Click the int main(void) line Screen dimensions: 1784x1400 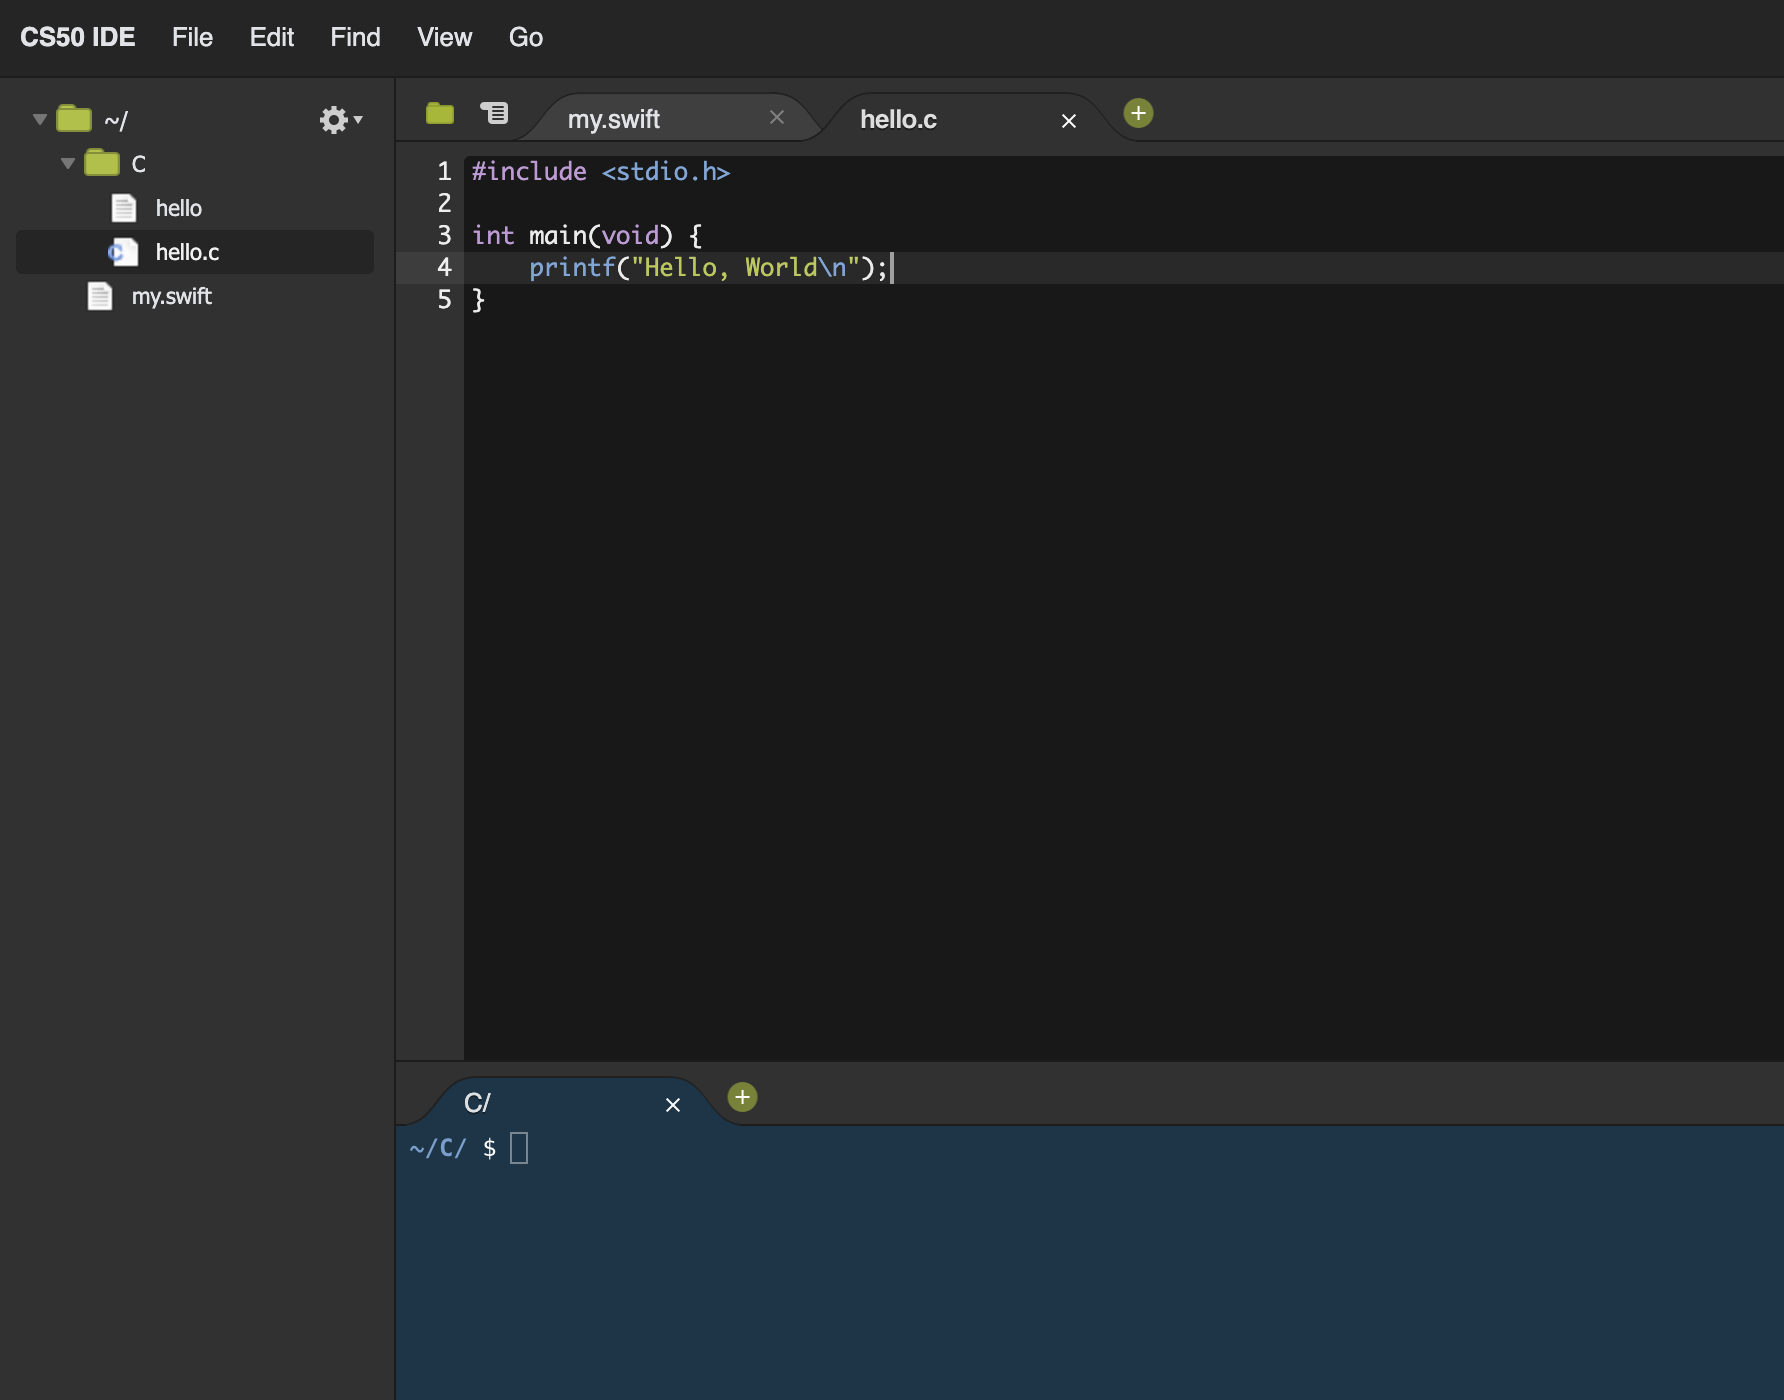587,235
